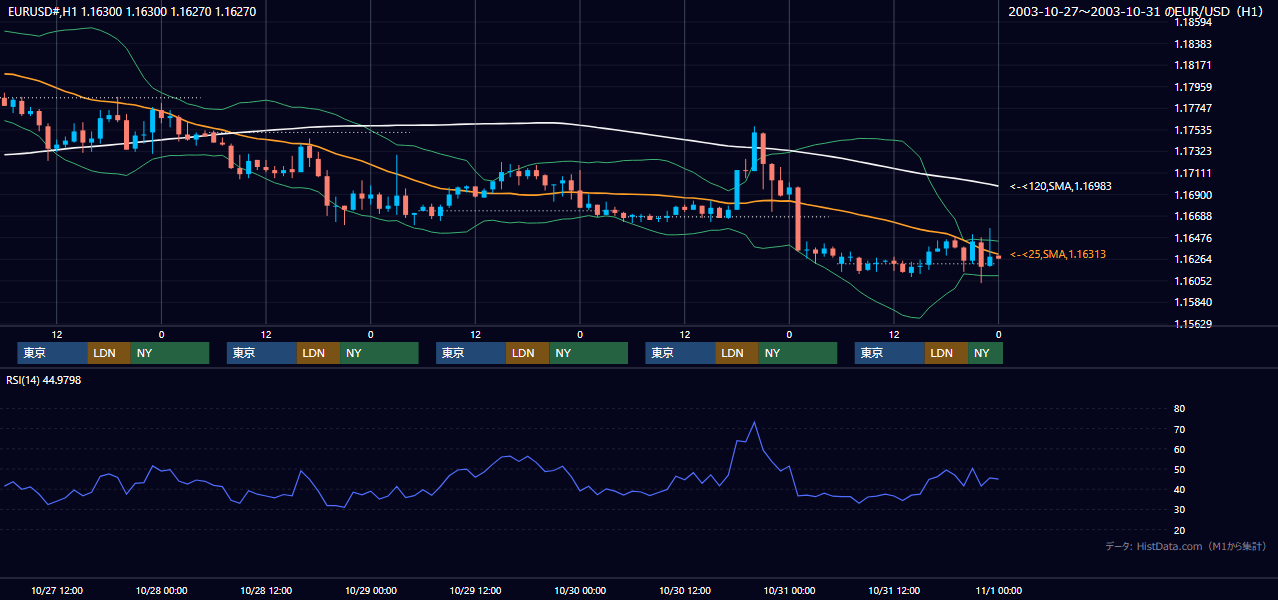Click RSI scale value 80

click(x=1179, y=409)
